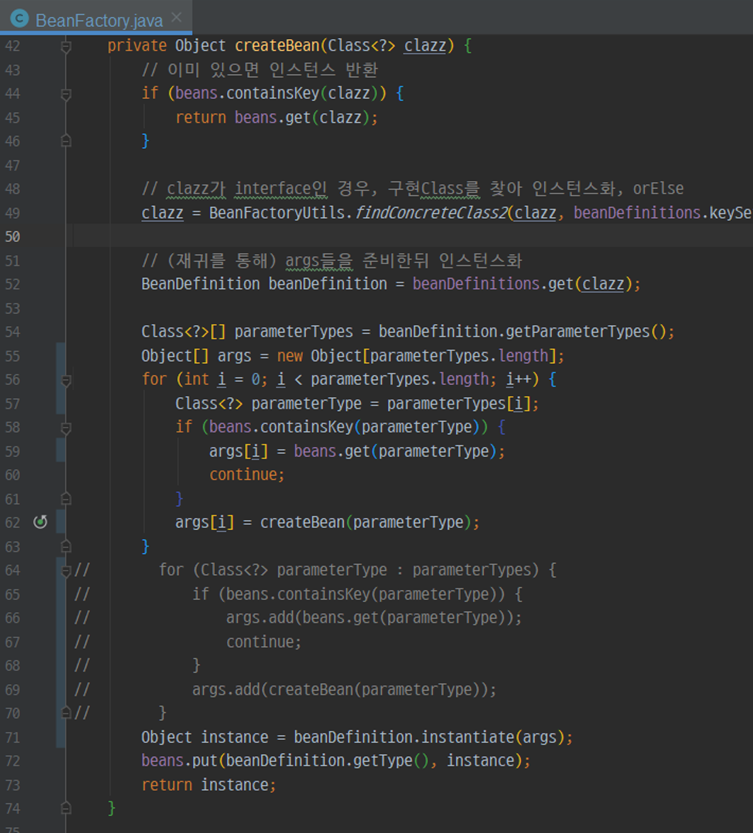
Task: Click 'BeanFactoryUtils' on line 49
Action: [277, 213]
